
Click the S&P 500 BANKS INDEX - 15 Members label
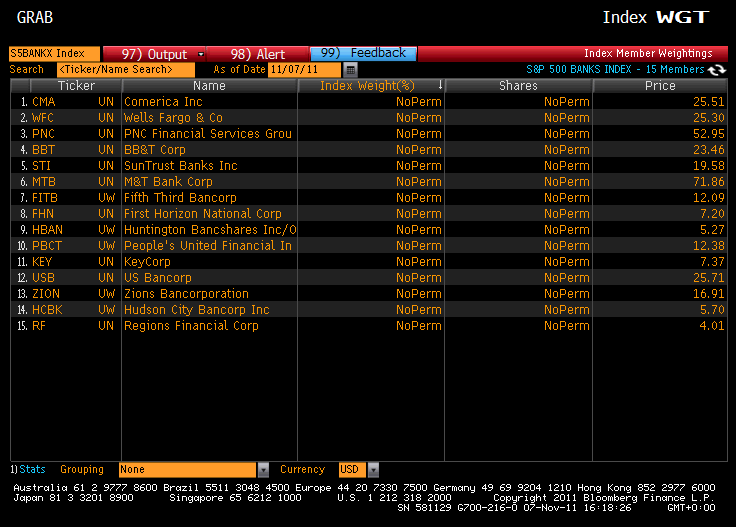click(x=615, y=69)
